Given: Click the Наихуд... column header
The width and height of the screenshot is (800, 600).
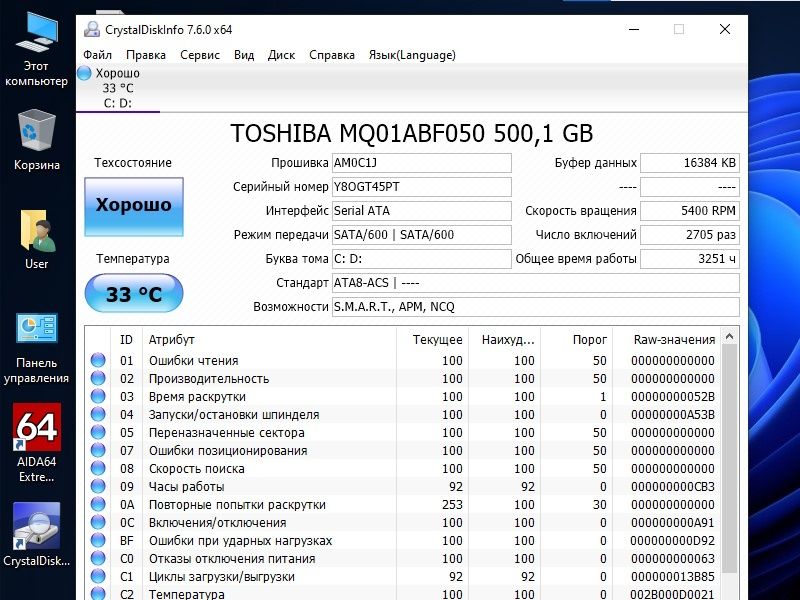Looking at the screenshot, I should (504, 340).
